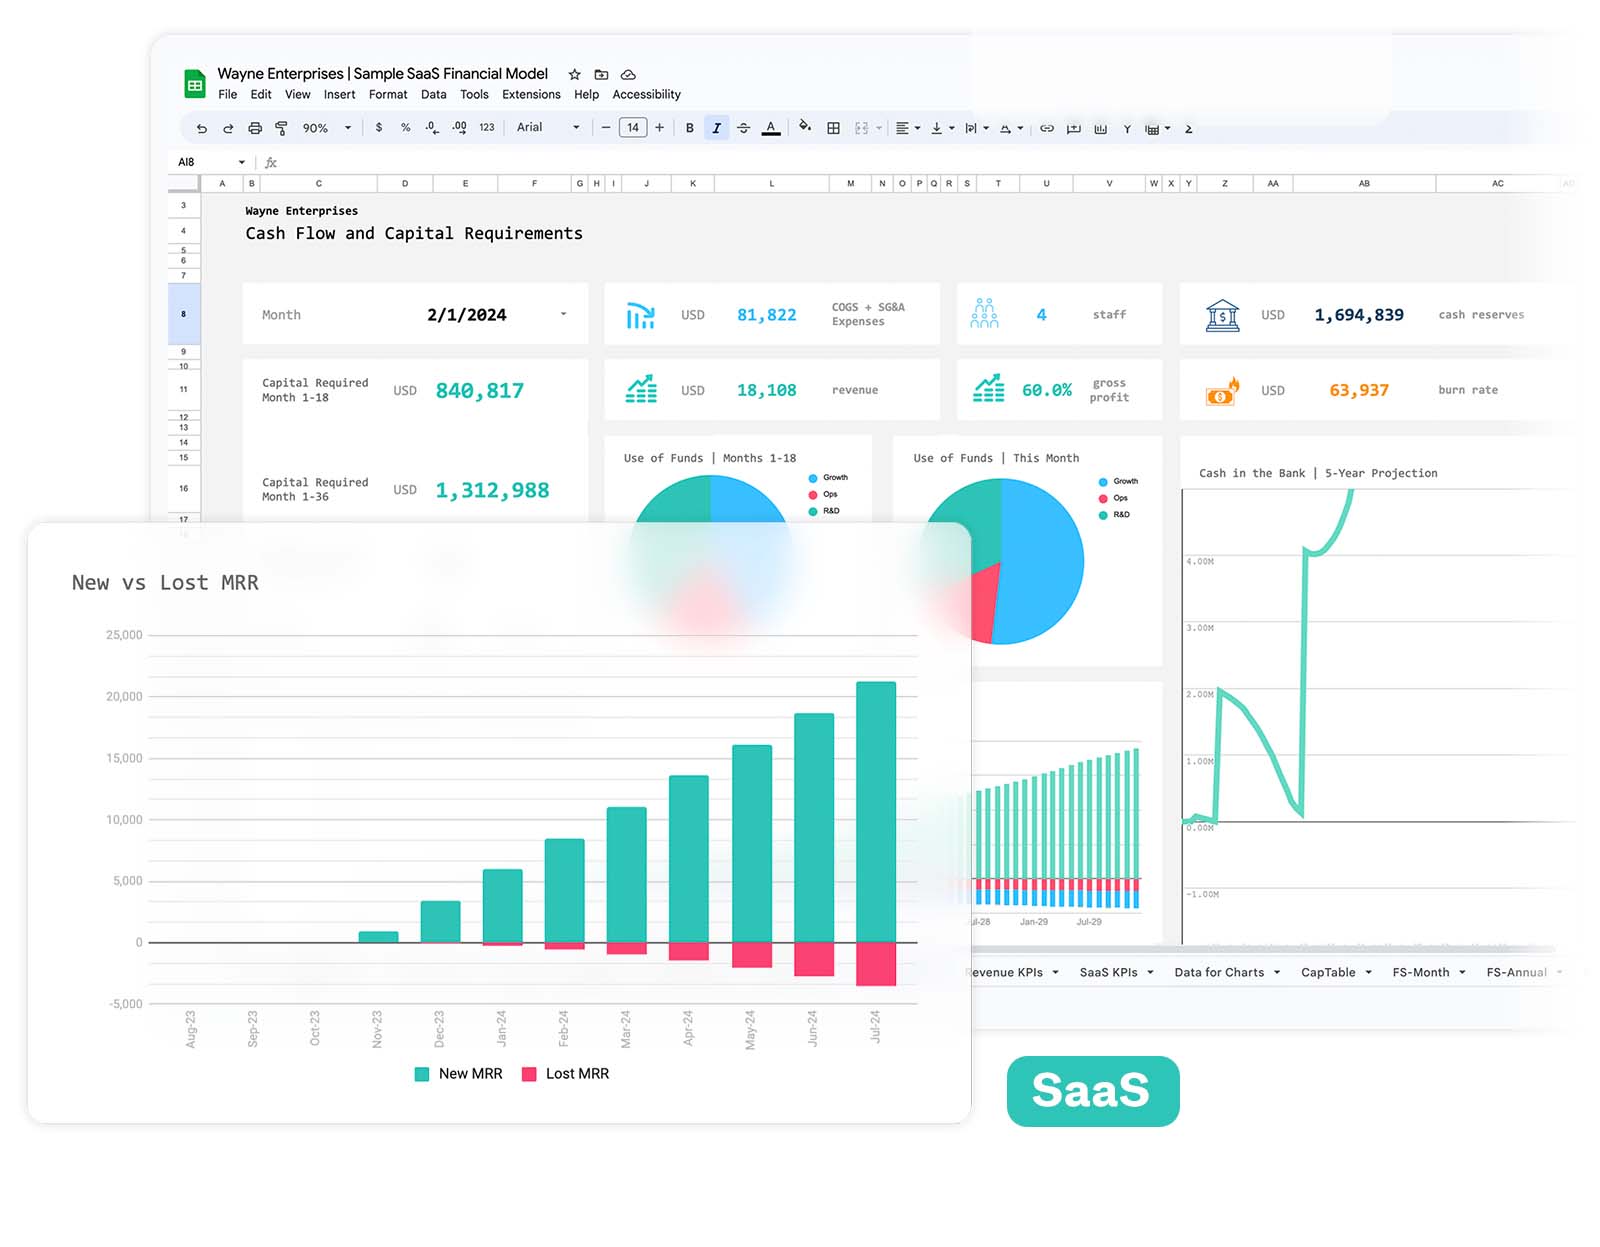
Task: Open the Format menu
Action: (x=388, y=94)
